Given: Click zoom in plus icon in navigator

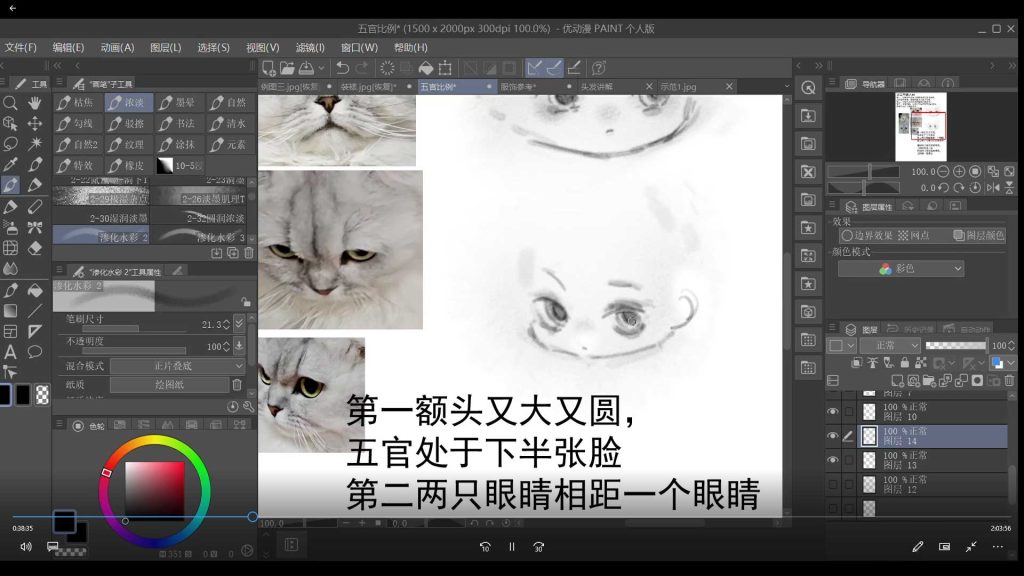Looking at the screenshot, I should tap(959, 172).
